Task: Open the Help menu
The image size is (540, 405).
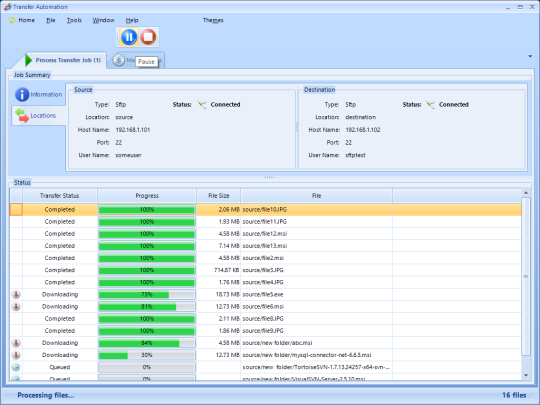Action: click(x=132, y=20)
